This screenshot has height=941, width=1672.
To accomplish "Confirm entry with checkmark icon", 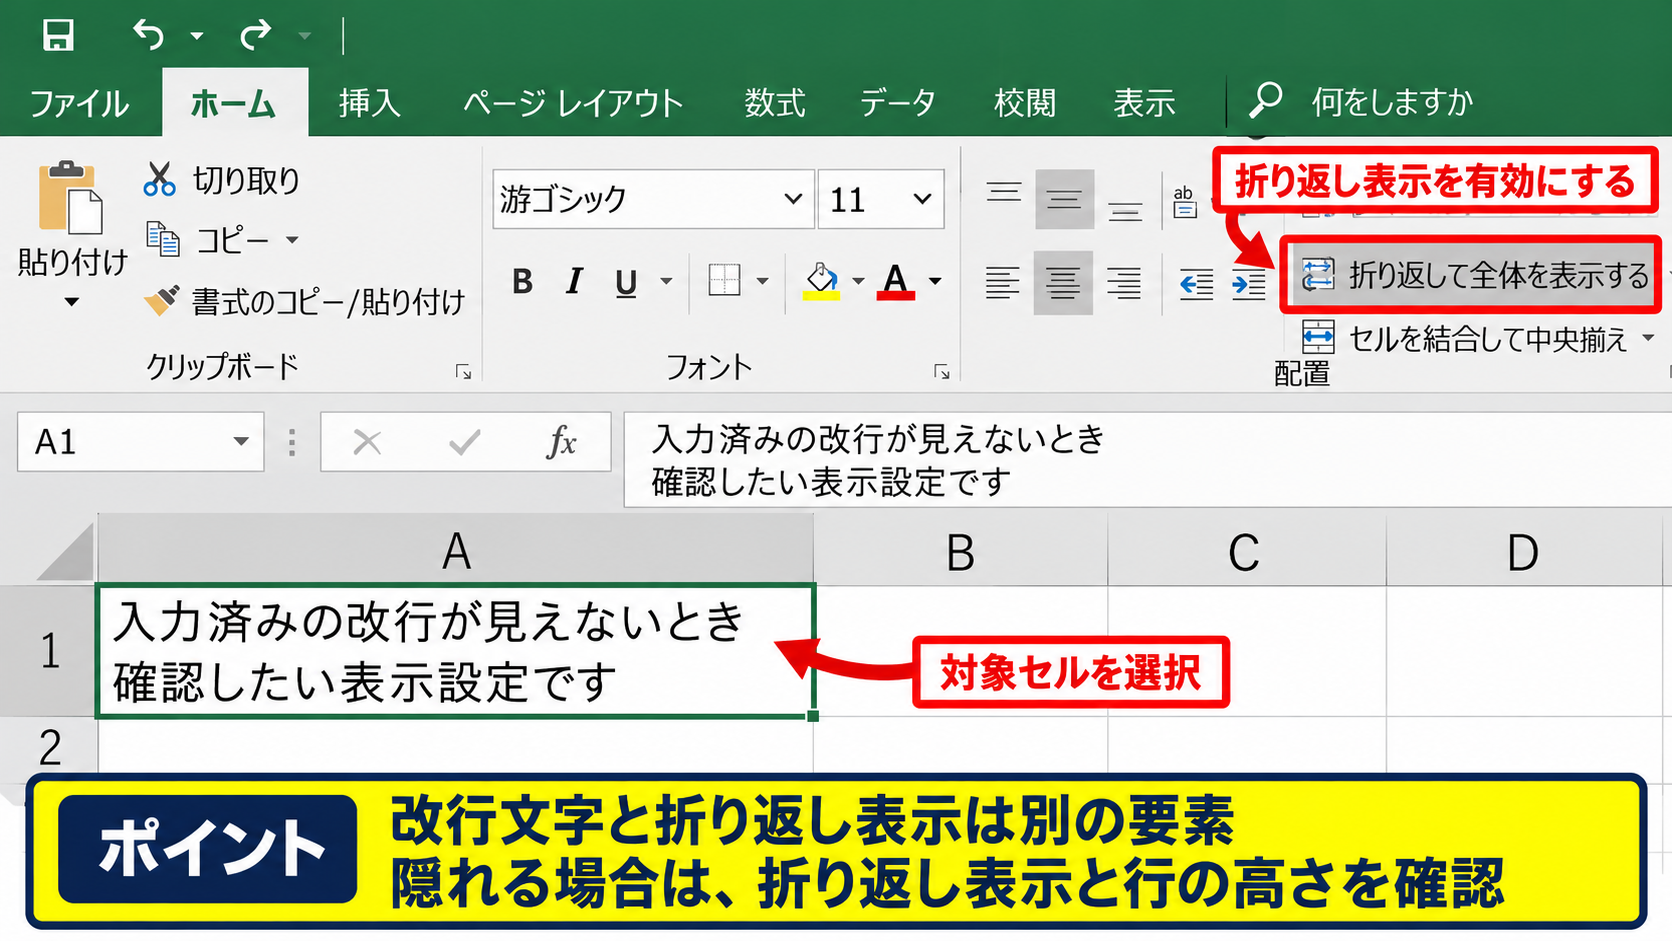I will tap(464, 441).
